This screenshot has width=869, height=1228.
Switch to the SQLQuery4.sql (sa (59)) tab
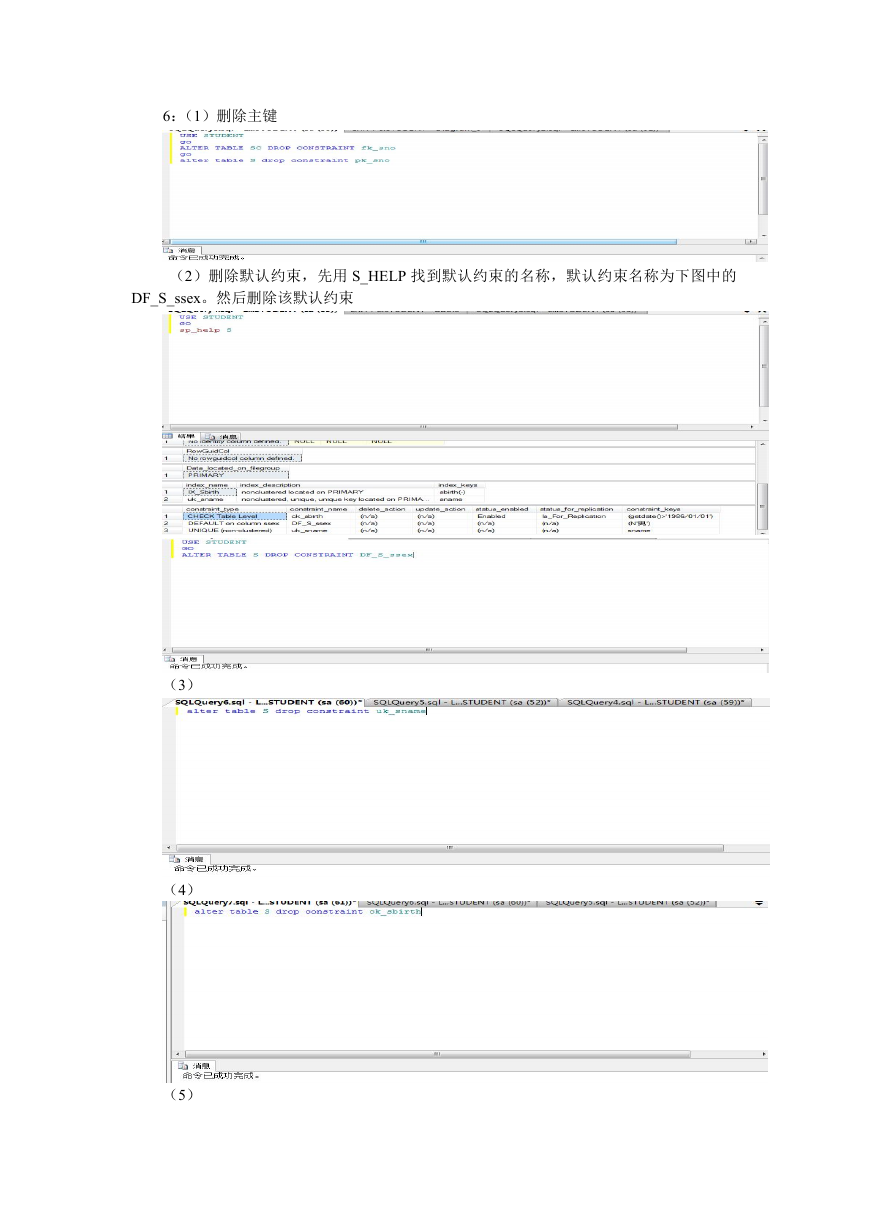(656, 703)
